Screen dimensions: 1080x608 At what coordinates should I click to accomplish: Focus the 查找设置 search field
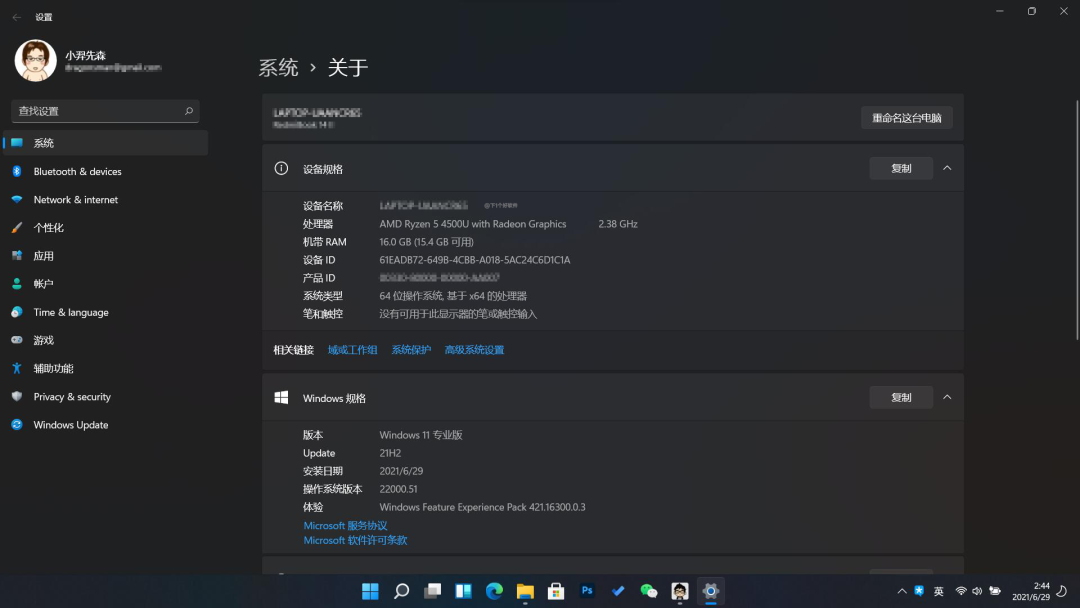pyautogui.click(x=105, y=111)
